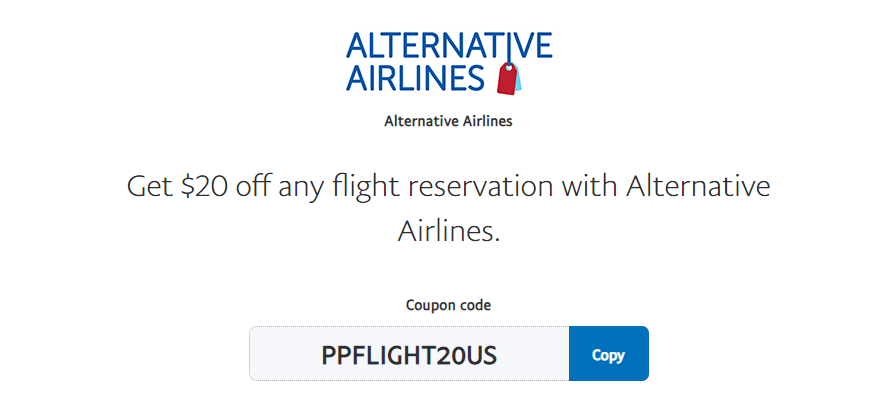Click the ALTERNATIVE word in the logo
This screenshot has height=394, width=888.
coord(449,45)
